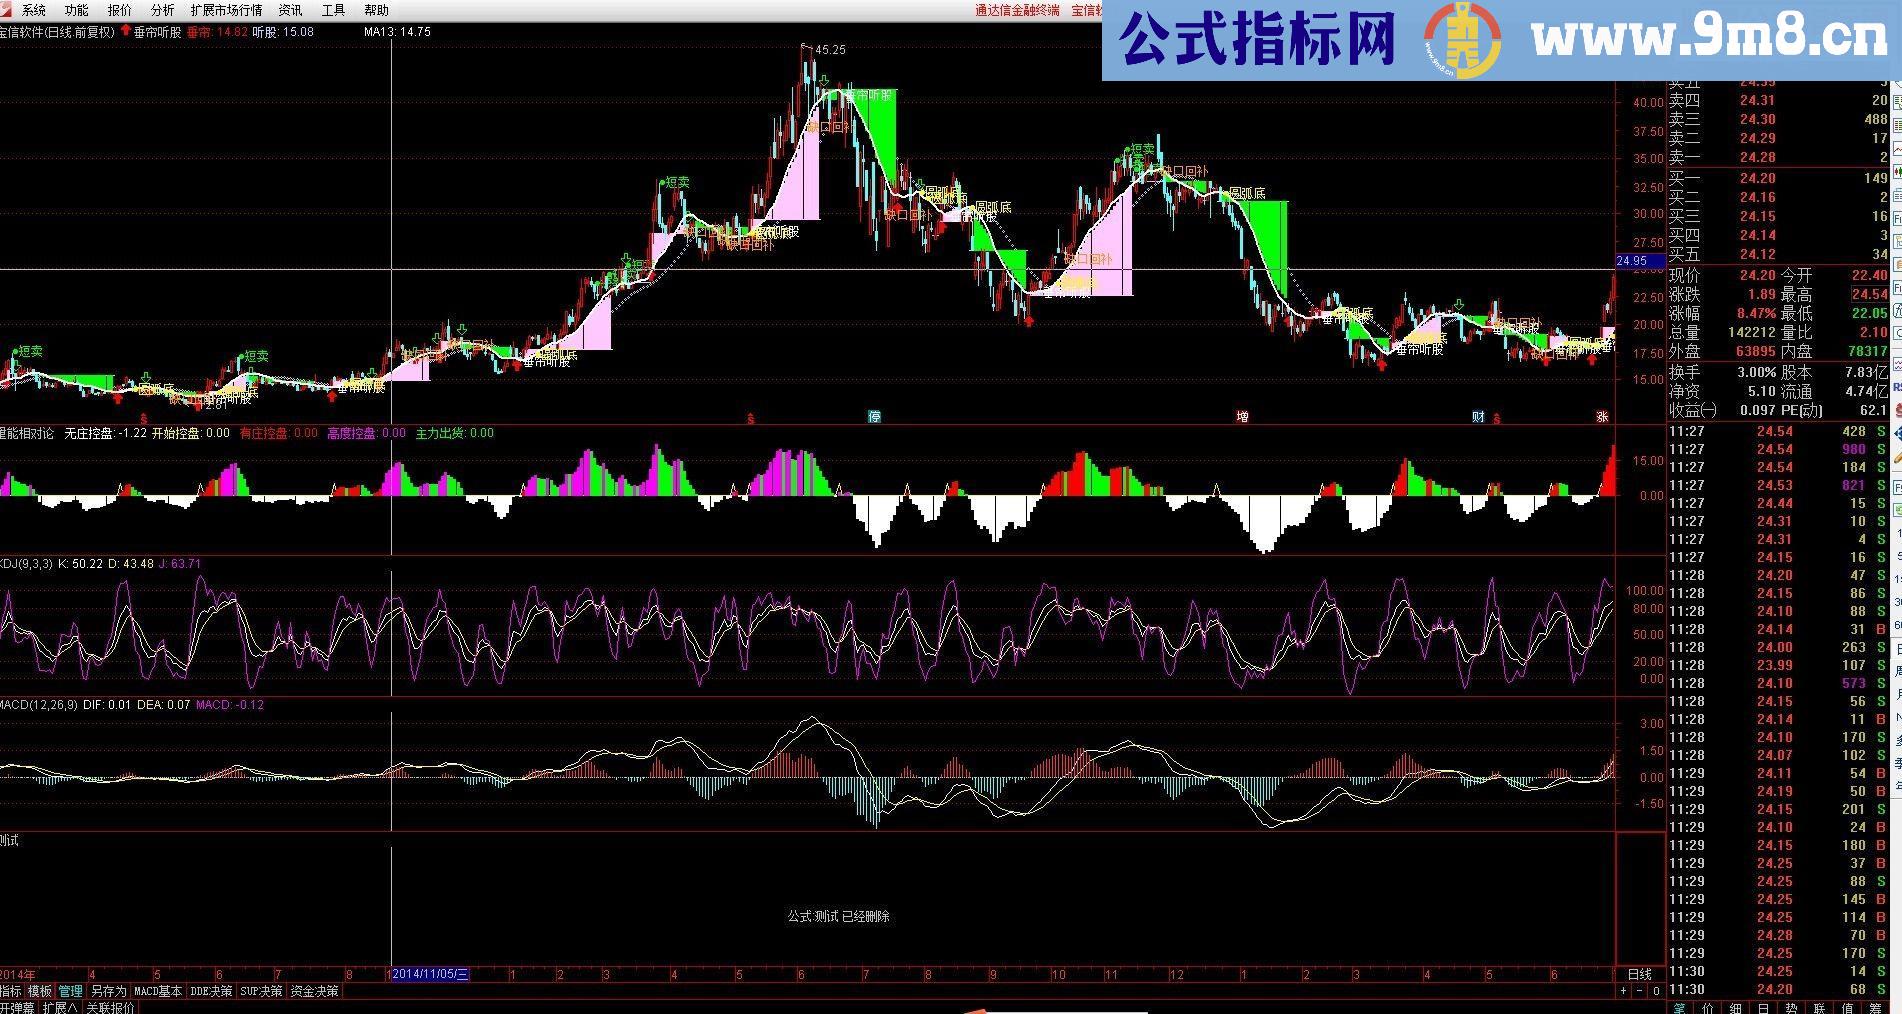
Task: Expand the 扩展∧ panel at bottom
Action: (60, 1007)
